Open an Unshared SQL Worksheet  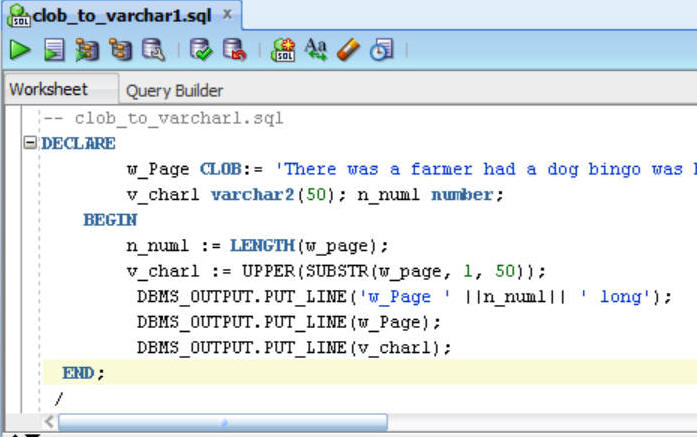pos(283,50)
